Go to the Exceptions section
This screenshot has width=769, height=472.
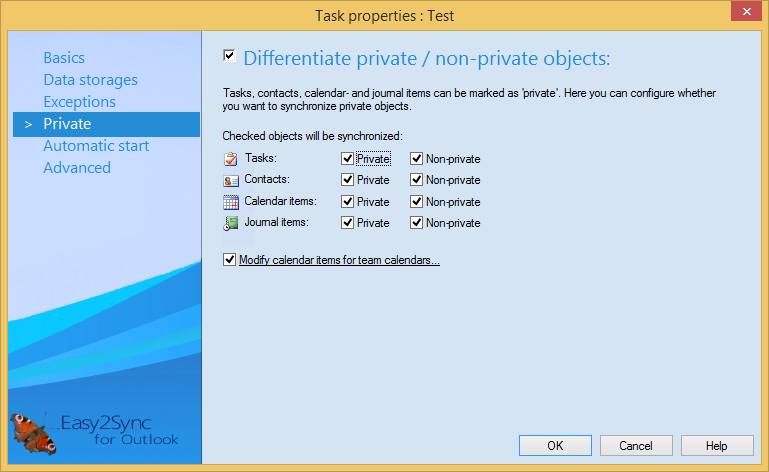click(79, 102)
